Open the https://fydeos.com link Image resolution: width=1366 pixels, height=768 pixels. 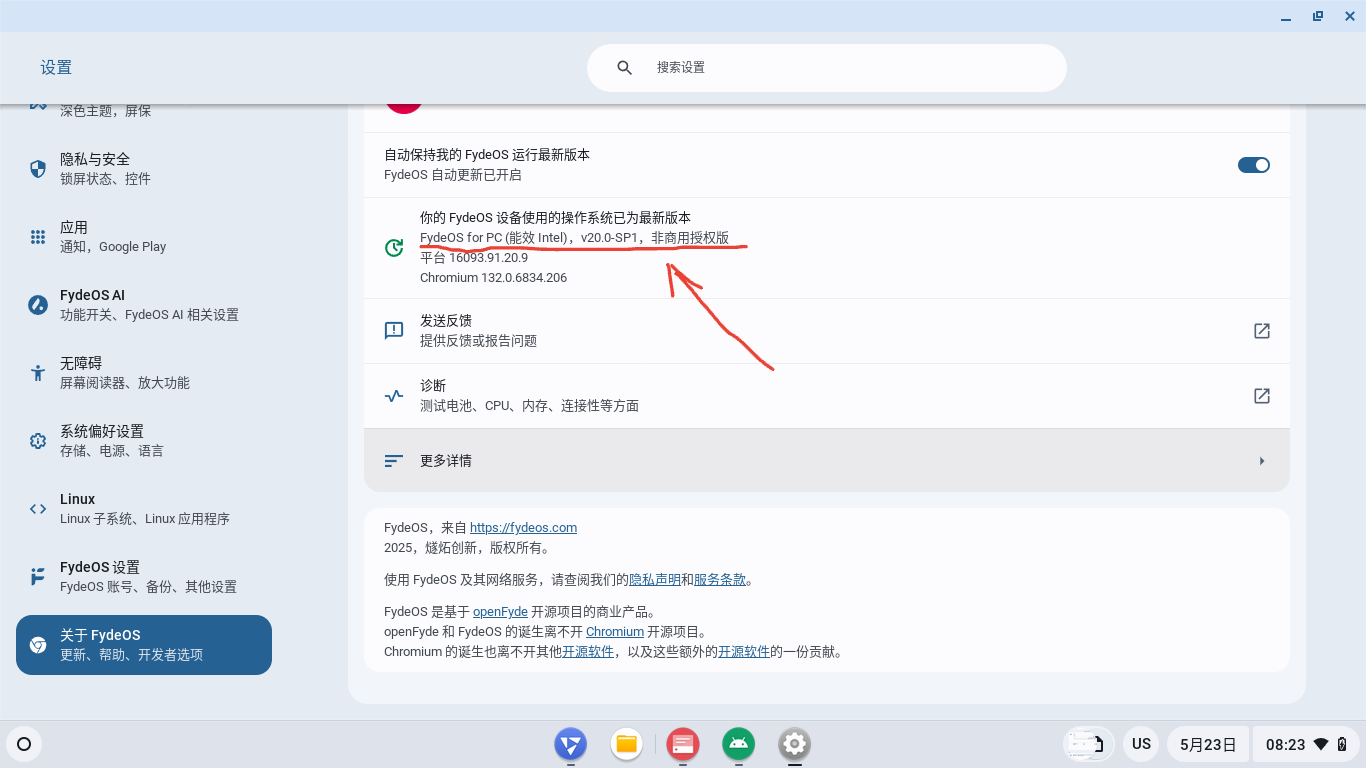pyautogui.click(x=523, y=528)
